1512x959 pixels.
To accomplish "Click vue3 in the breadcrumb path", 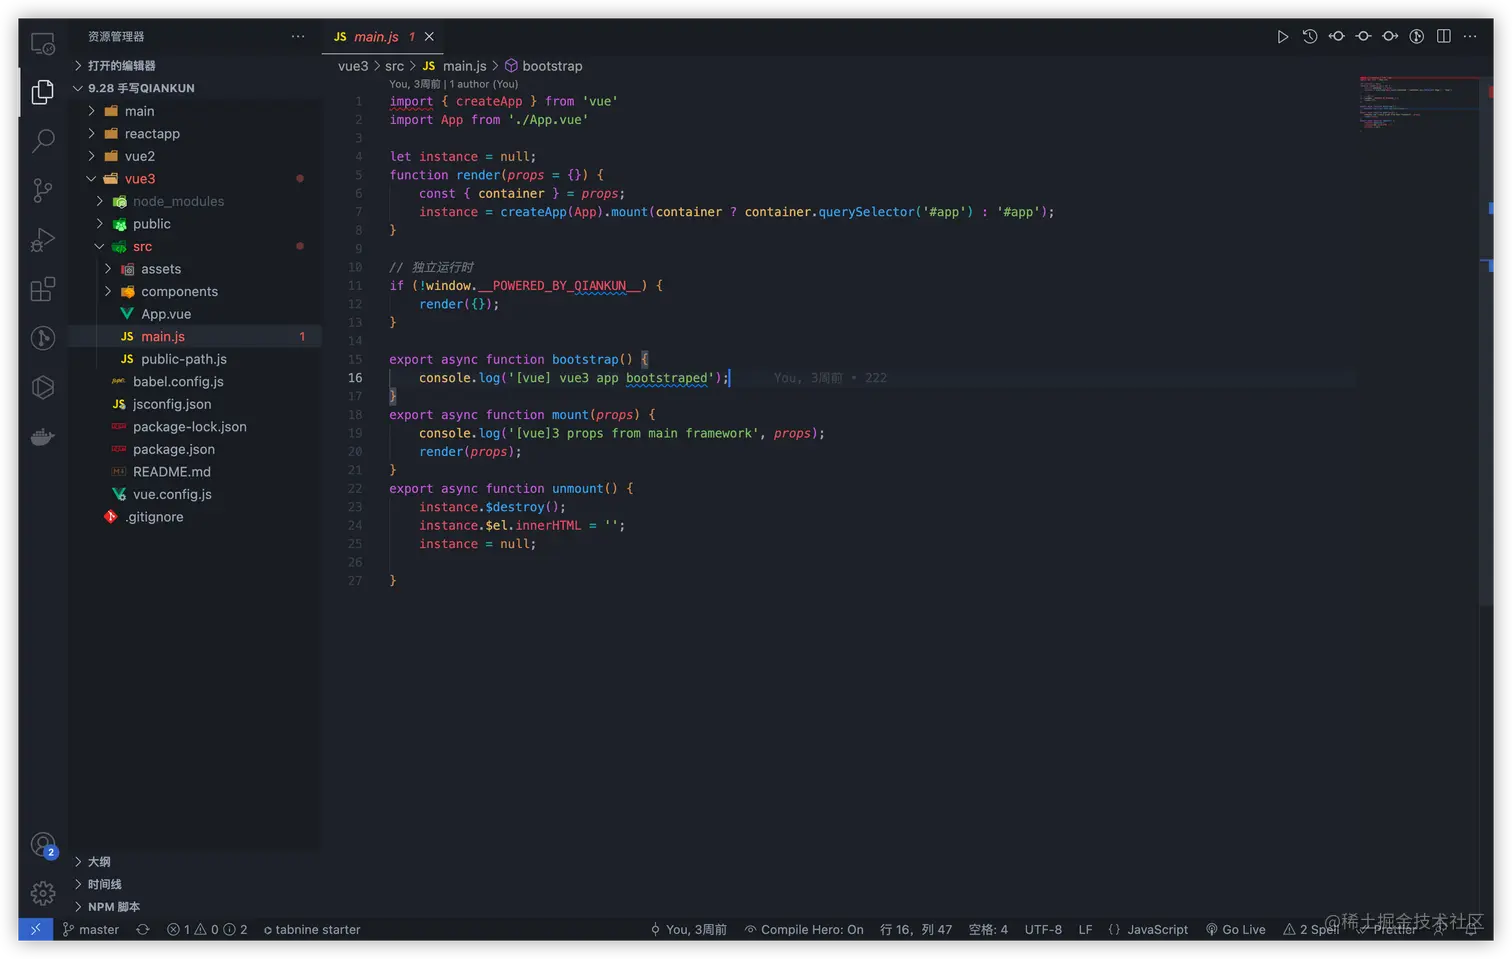I will pyautogui.click(x=353, y=66).
